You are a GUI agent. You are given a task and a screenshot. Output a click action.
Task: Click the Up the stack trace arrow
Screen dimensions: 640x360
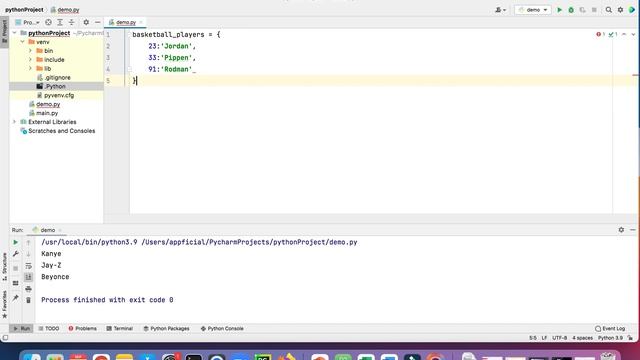(x=28, y=242)
